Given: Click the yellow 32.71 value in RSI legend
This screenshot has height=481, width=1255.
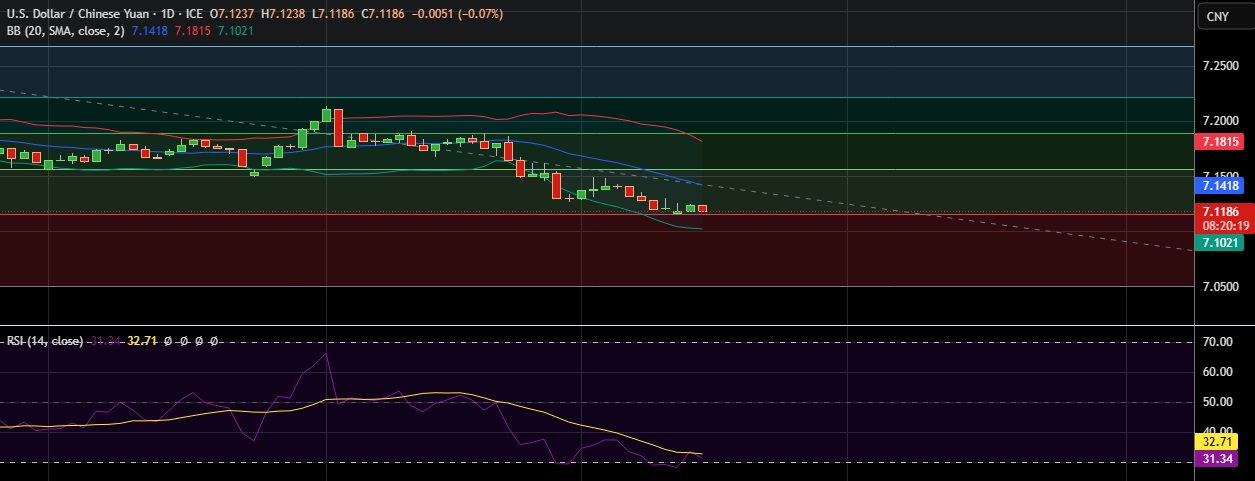Looking at the screenshot, I should click(x=144, y=341).
